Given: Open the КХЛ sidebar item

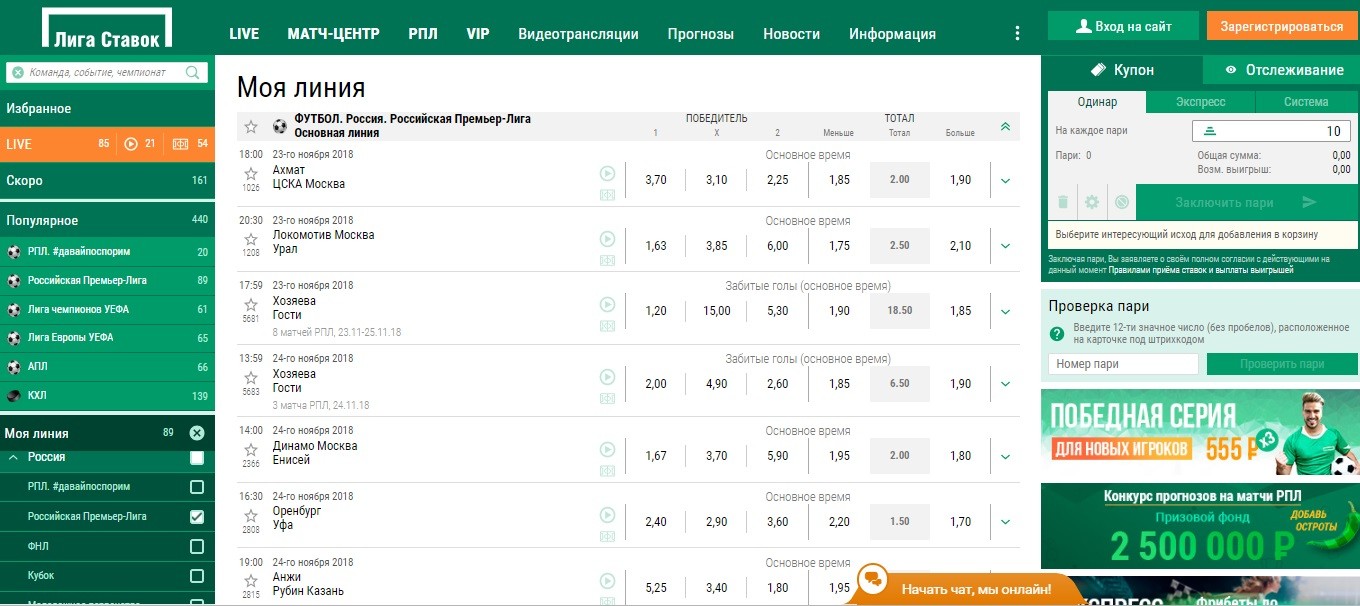Looking at the screenshot, I should 107,395.
